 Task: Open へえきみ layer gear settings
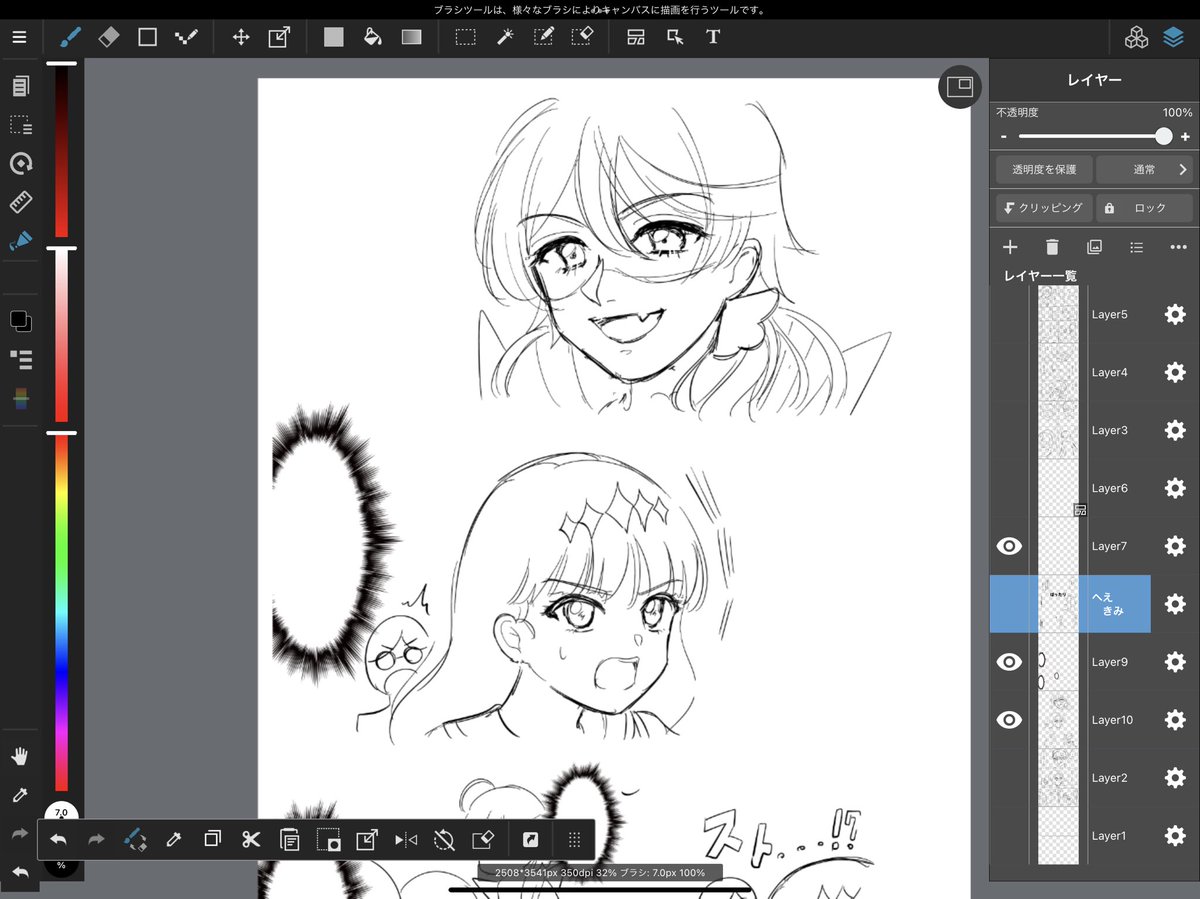(x=1175, y=604)
